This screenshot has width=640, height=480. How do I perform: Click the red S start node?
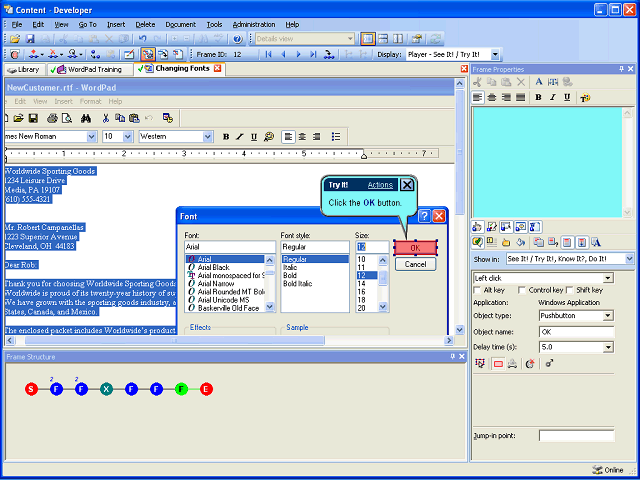pos(31,389)
